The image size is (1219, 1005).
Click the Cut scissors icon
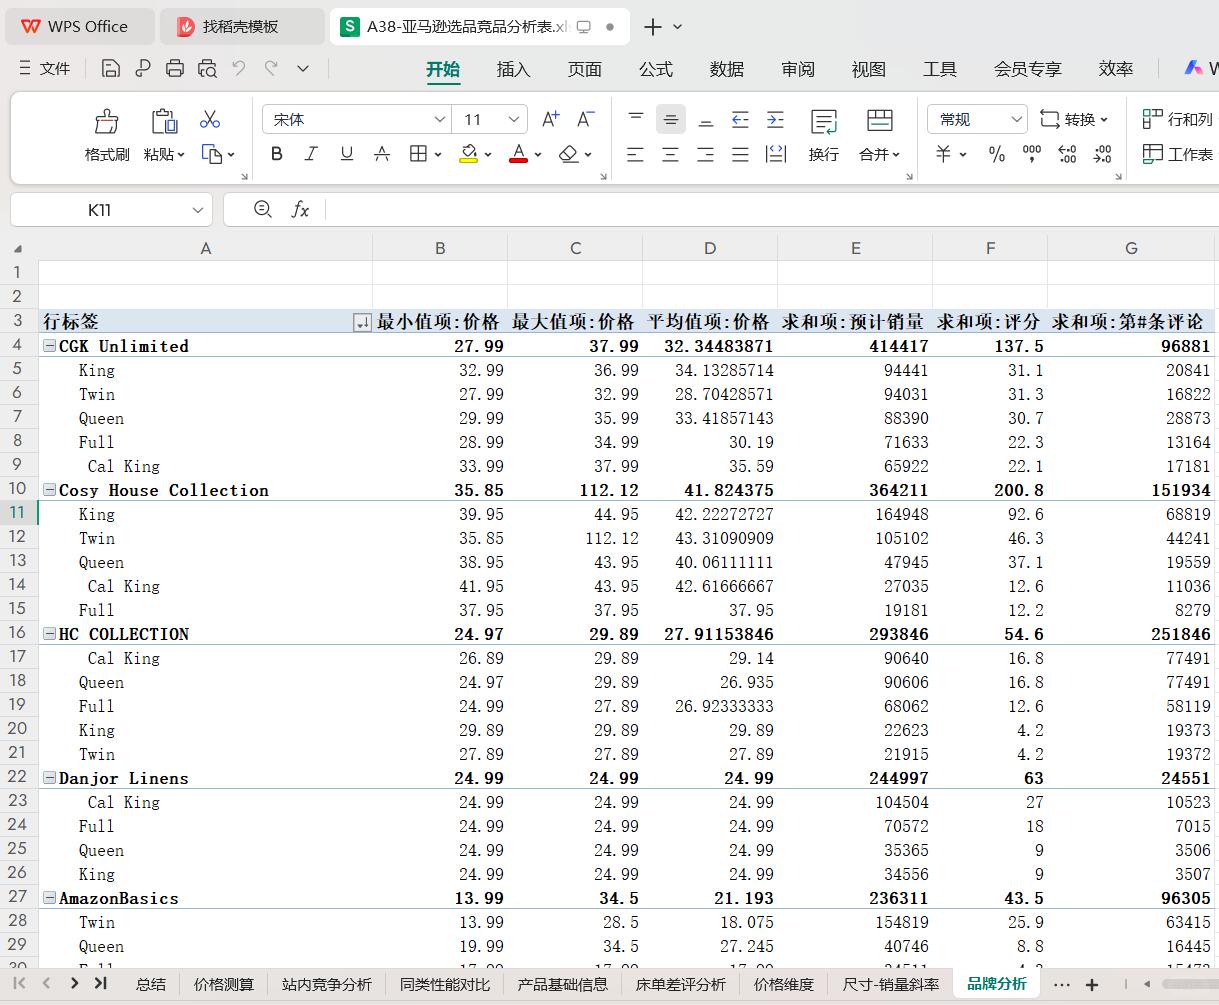click(209, 119)
